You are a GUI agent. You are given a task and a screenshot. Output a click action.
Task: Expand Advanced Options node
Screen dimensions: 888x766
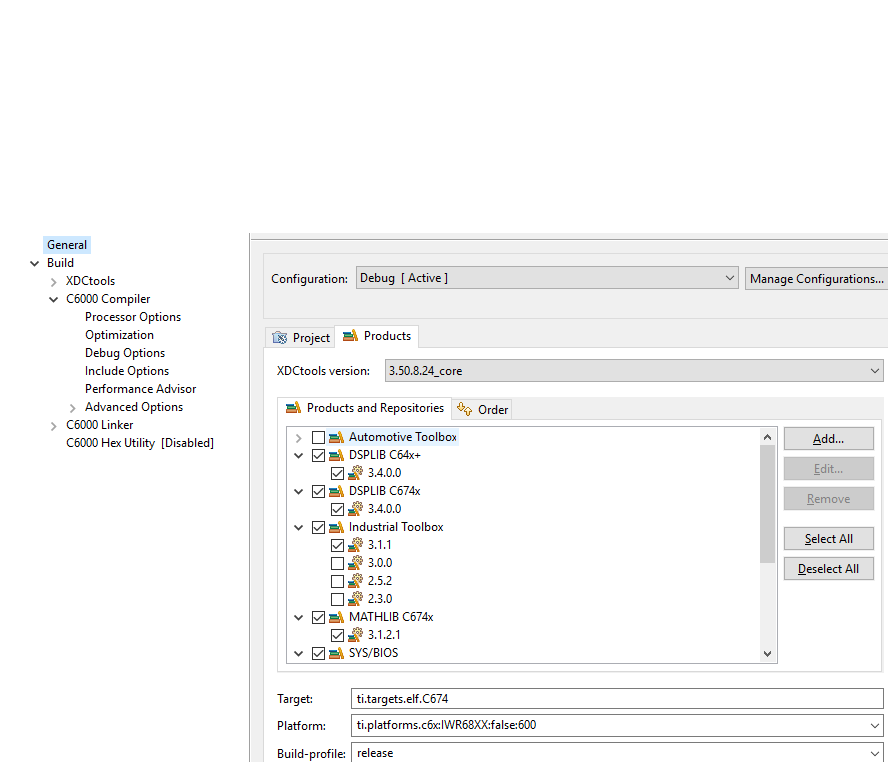(72, 408)
